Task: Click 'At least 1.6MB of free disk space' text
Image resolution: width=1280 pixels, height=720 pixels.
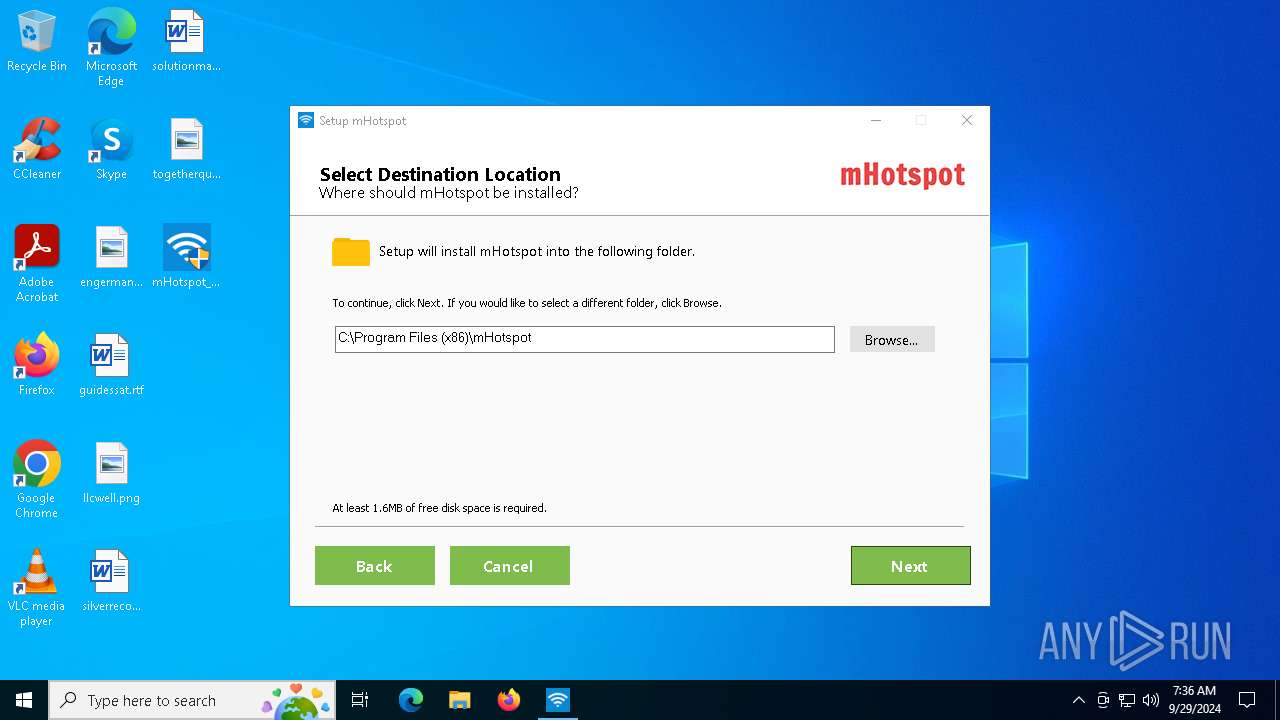Action: pos(439,508)
